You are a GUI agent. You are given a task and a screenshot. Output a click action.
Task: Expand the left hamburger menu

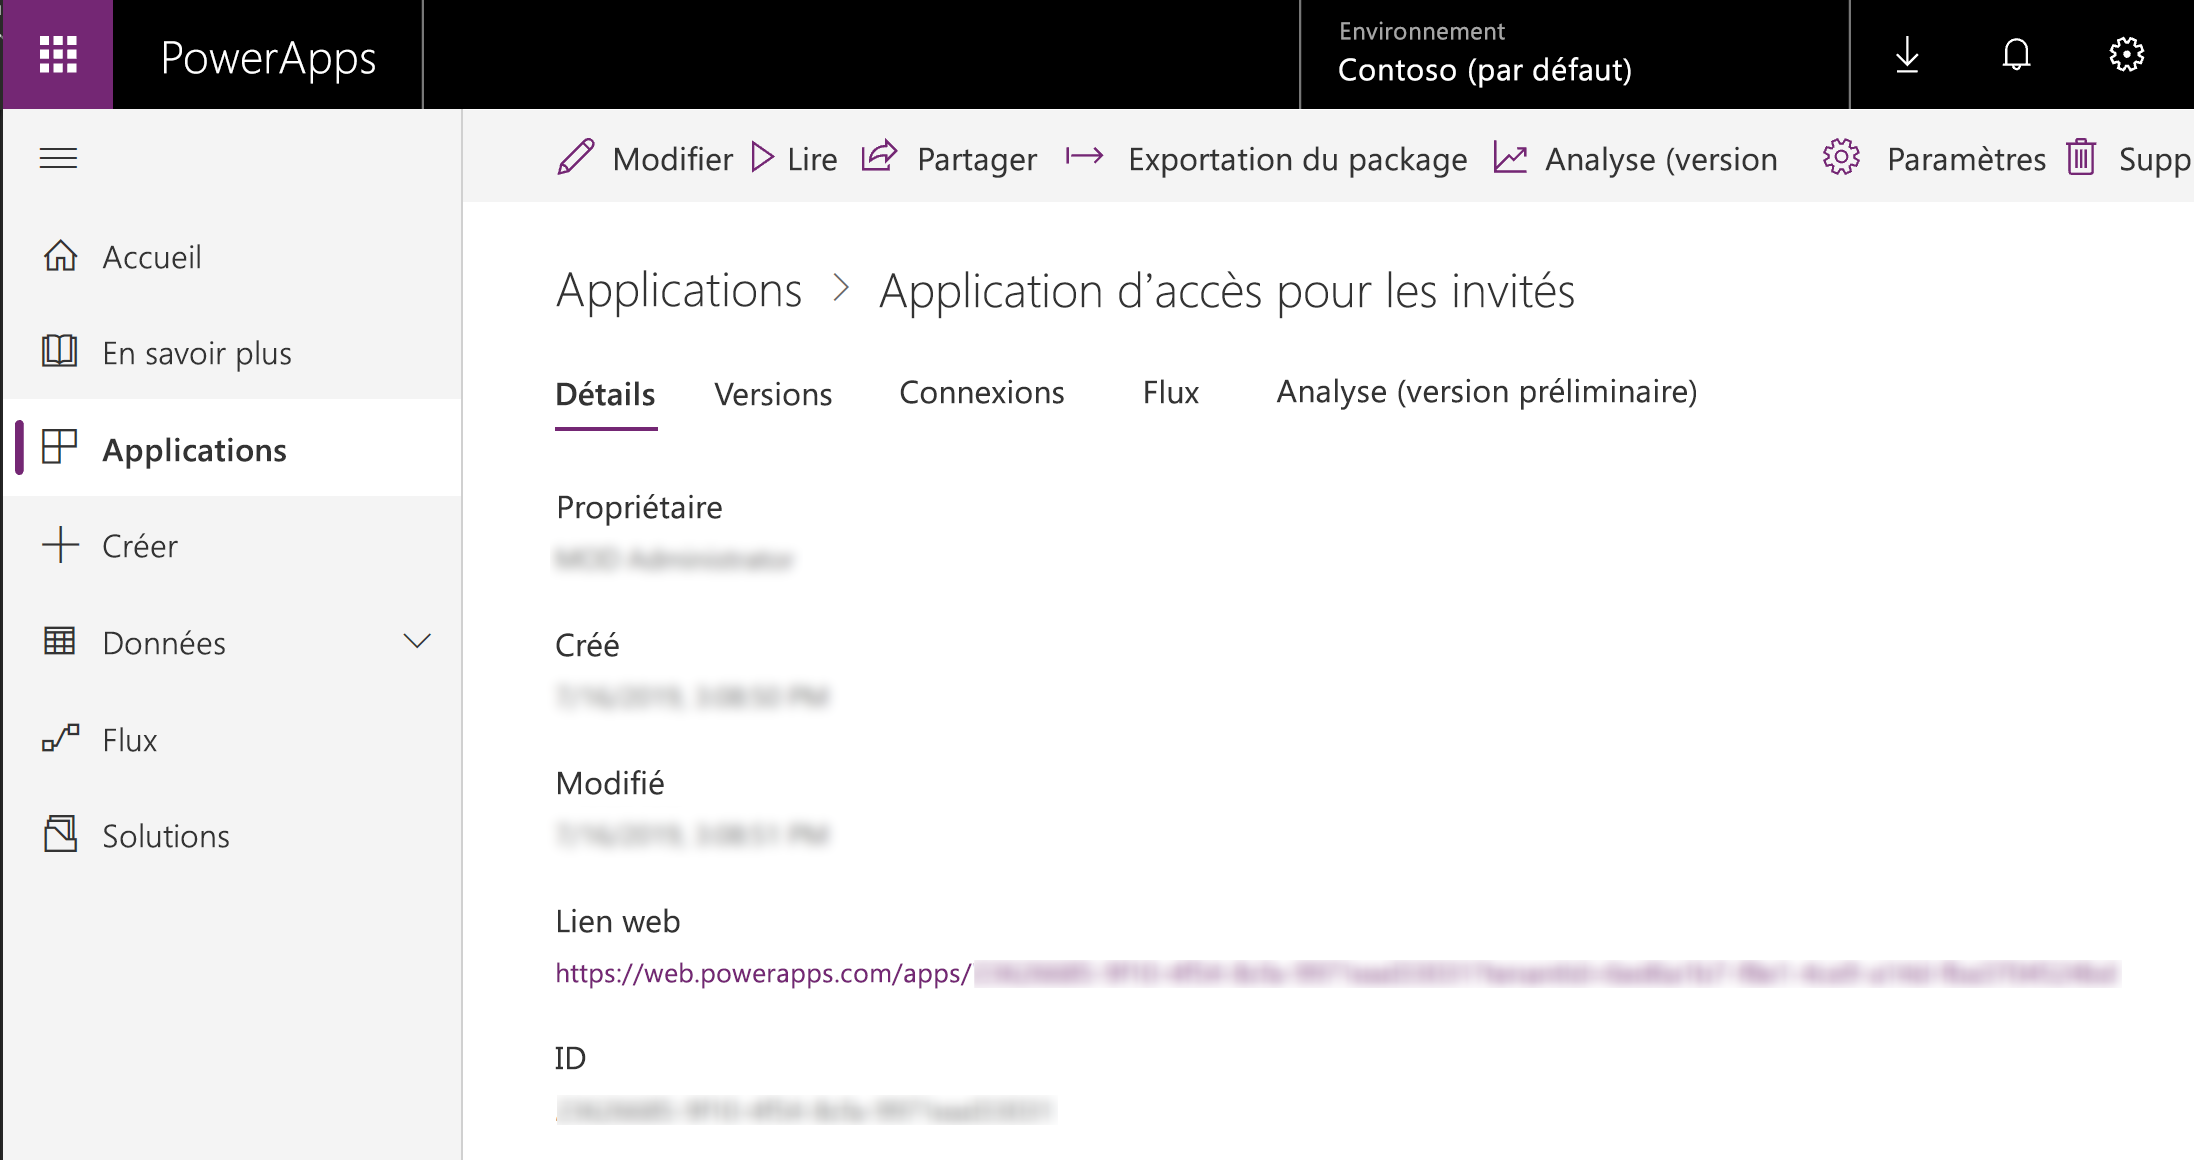click(x=58, y=157)
